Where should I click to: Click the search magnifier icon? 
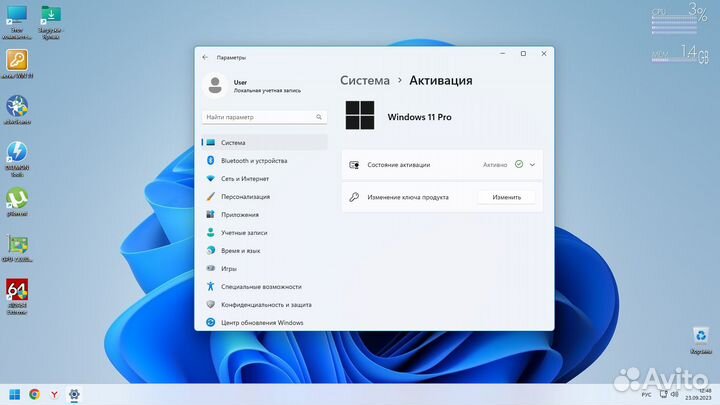click(x=319, y=117)
